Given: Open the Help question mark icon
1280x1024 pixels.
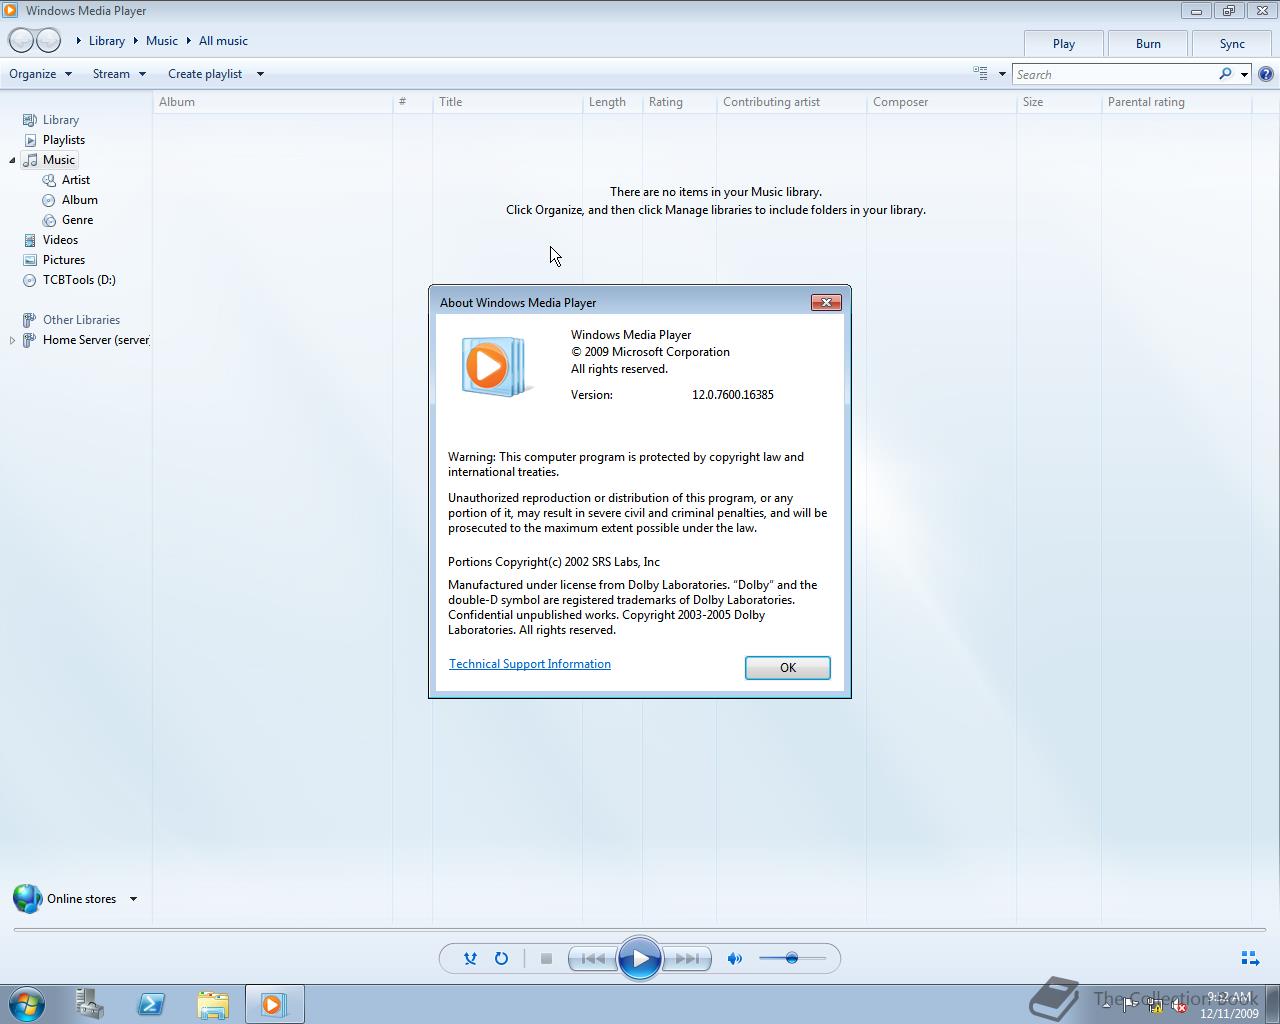Looking at the screenshot, I should [x=1266, y=74].
